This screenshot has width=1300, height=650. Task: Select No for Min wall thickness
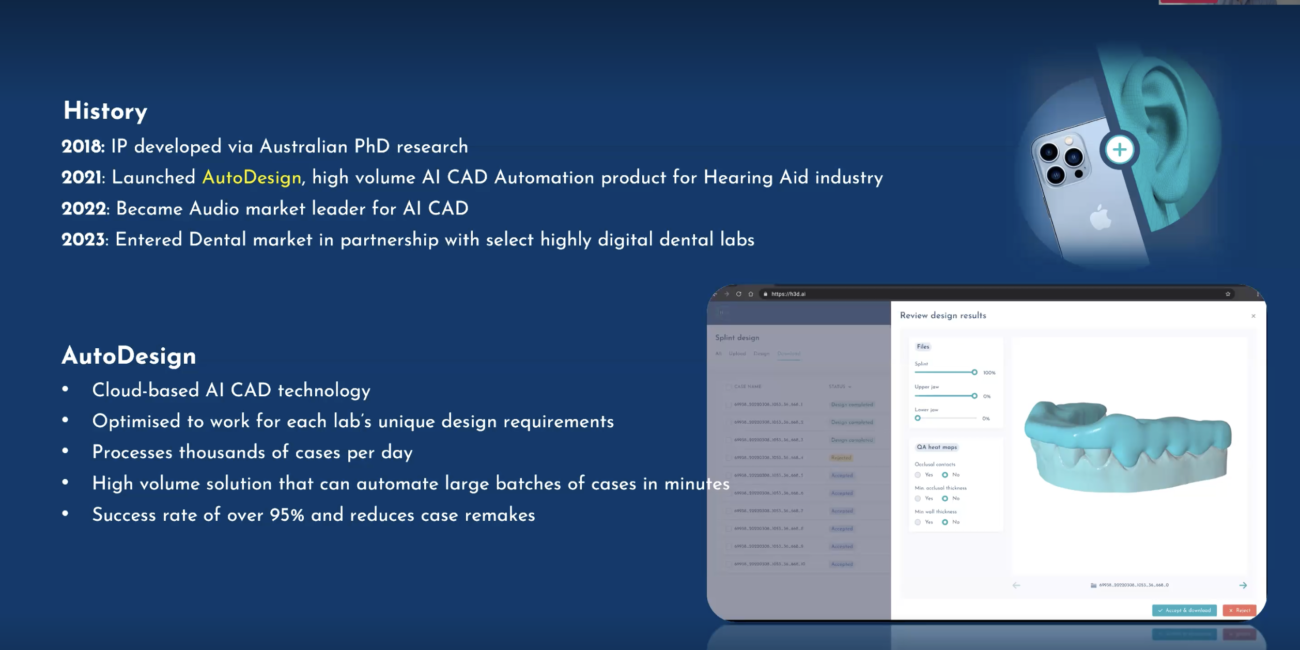944,522
